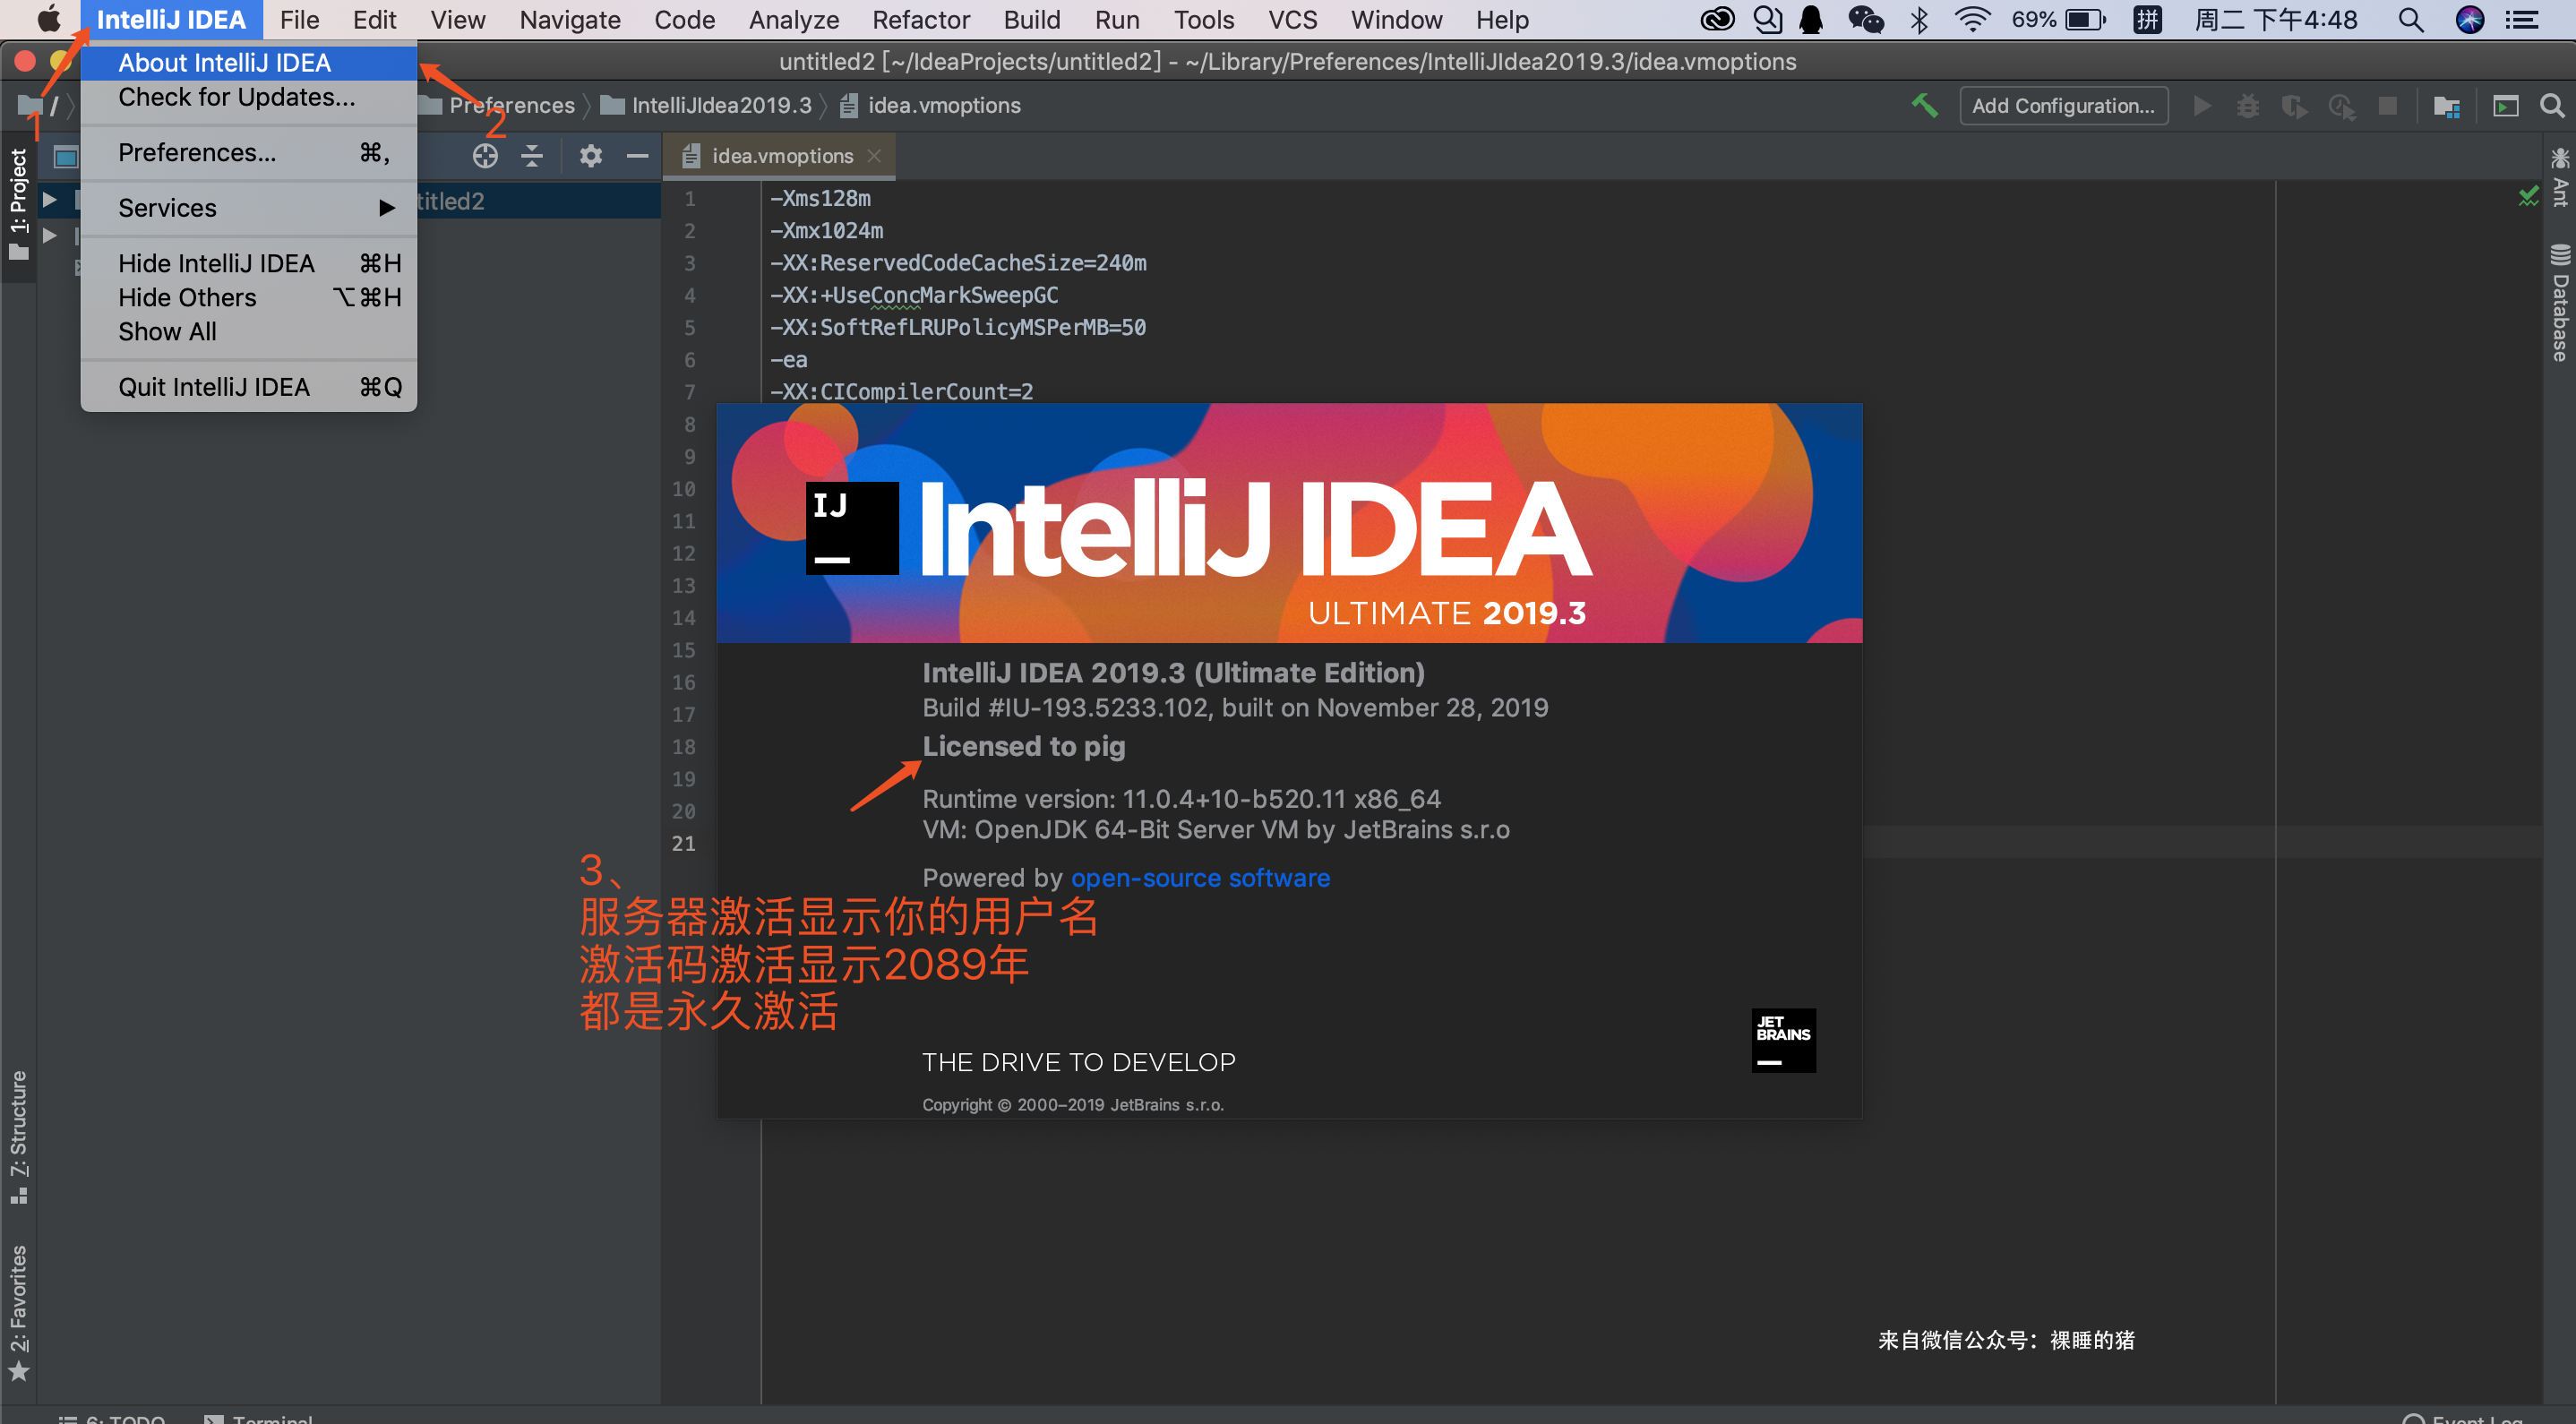Click the Project view selector icon
Screen dimensions: 2576x1424
point(66,157)
